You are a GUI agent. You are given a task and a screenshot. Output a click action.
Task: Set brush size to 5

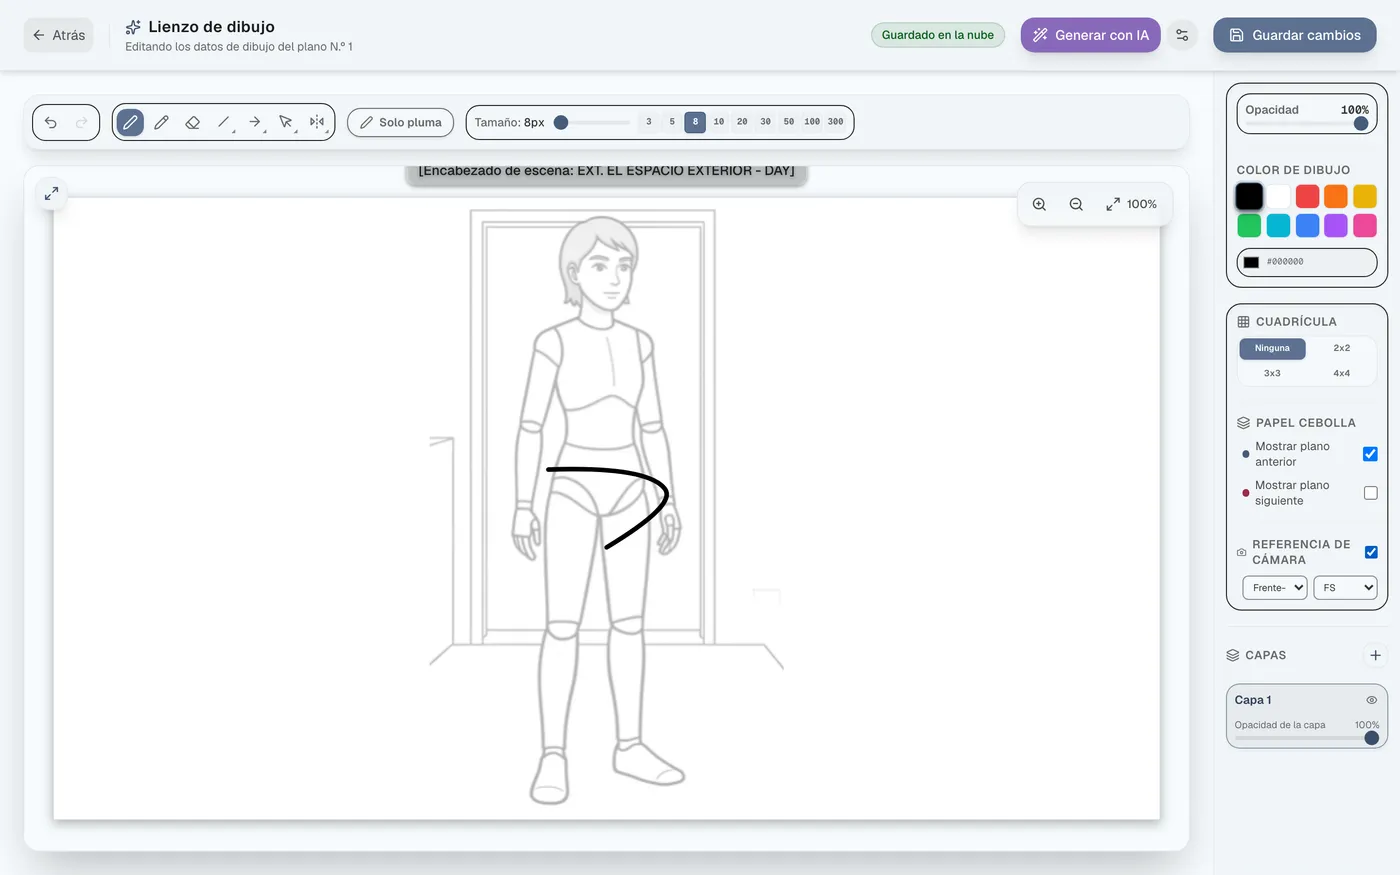point(672,122)
